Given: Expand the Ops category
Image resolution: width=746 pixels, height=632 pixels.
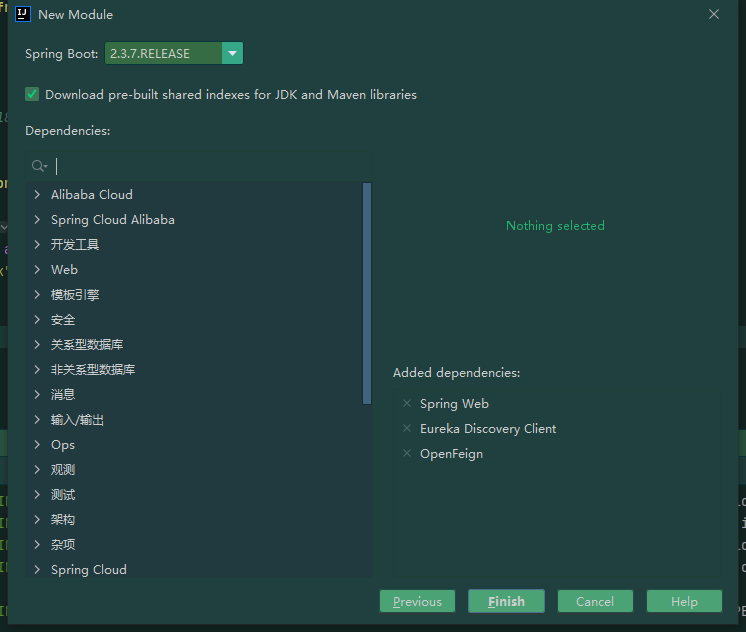Looking at the screenshot, I should pos(37,444).
